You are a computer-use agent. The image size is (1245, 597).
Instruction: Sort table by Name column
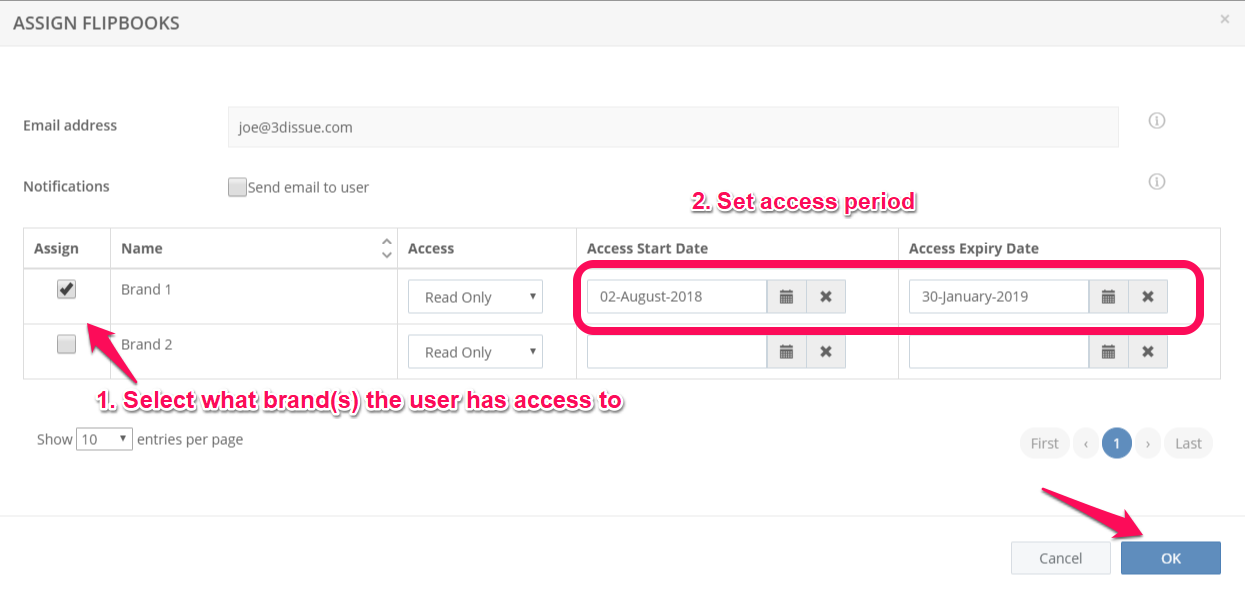click(387, 248)
